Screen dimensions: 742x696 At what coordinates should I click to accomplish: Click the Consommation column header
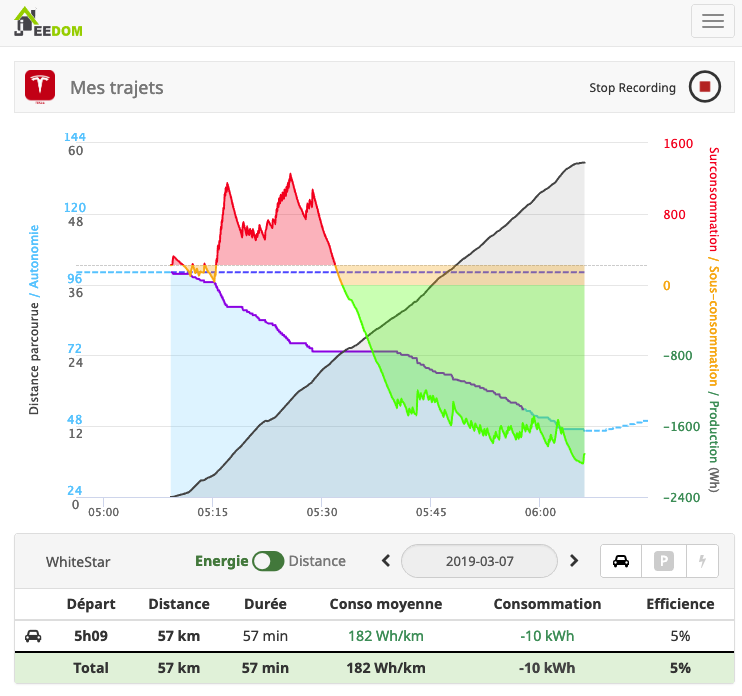547,604
